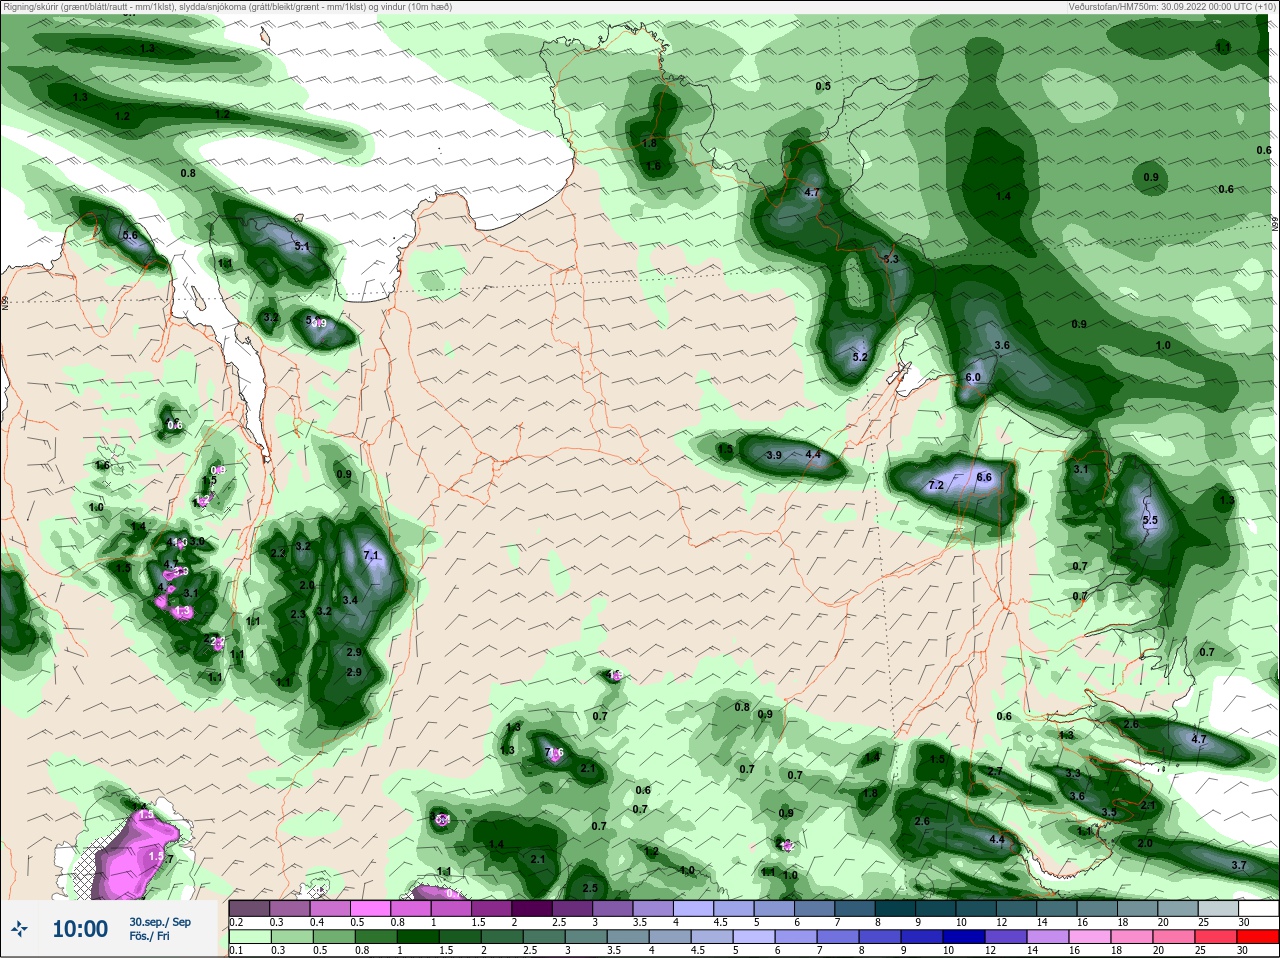Click the 3.7 precipitation value on map
Viewport: 1280px width, 958px height.
(x=1238, y=865)
